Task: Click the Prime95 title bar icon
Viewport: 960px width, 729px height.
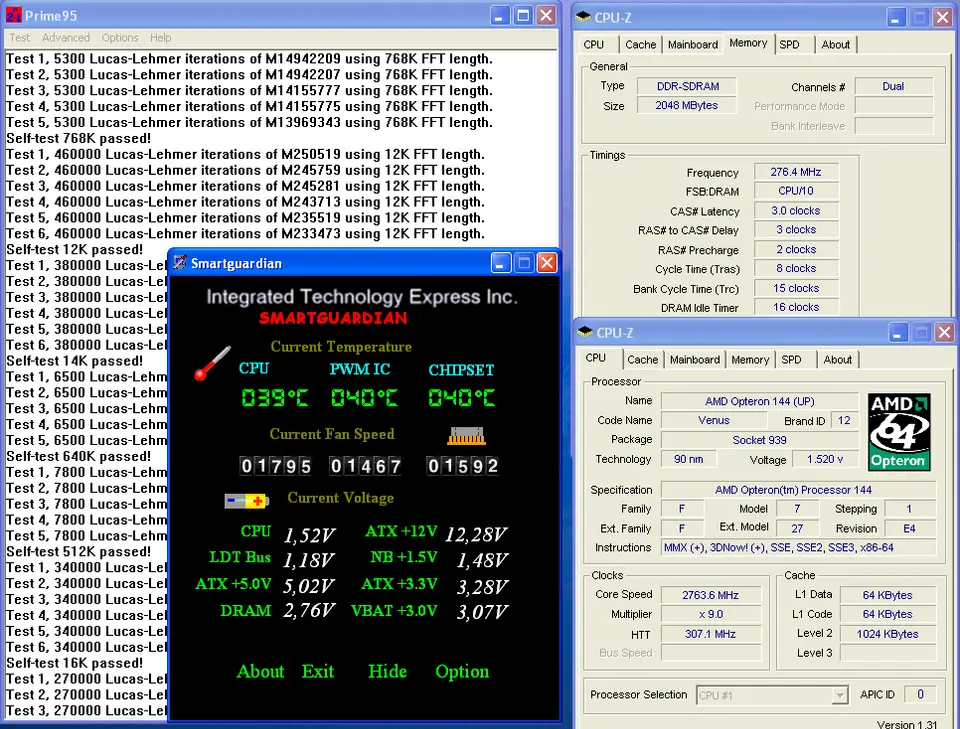Action: coord(13,16)
